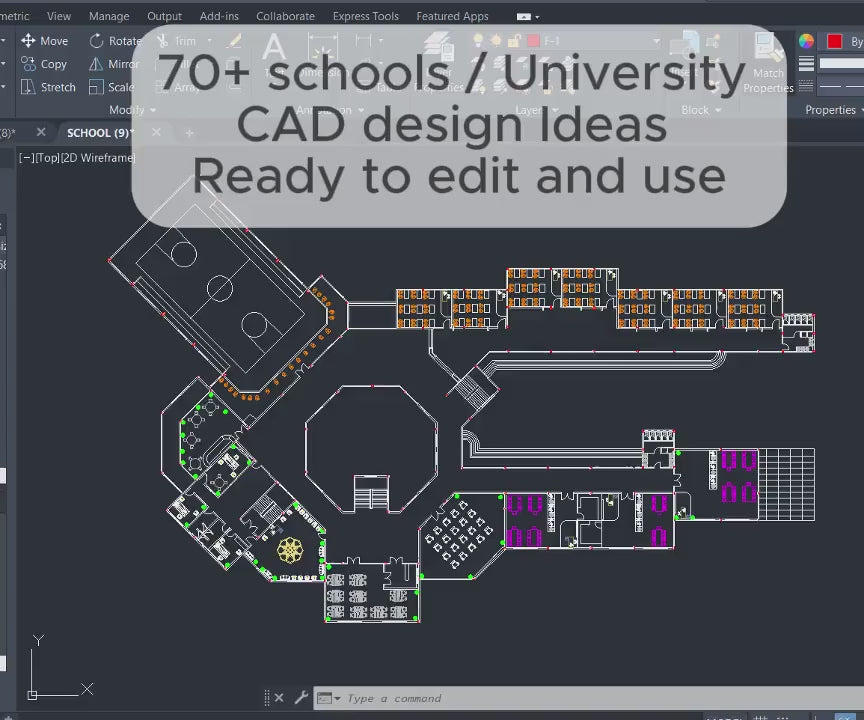Viewport: 864px width, 720px height.
Task: Open the Express Tools ribbon tab
Action: coord(366,16)
